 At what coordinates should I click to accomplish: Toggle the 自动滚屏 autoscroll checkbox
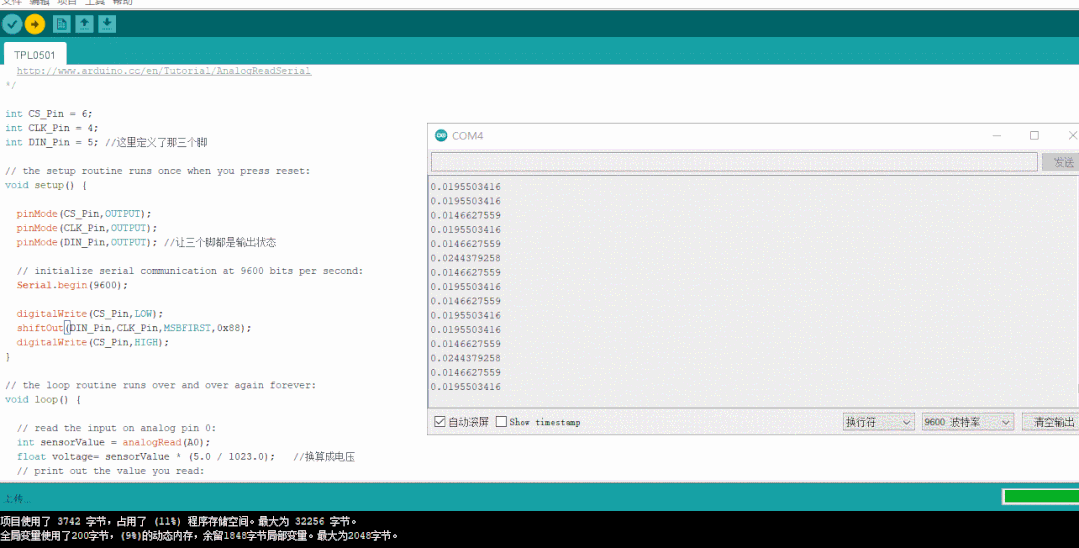coord(440,421)
